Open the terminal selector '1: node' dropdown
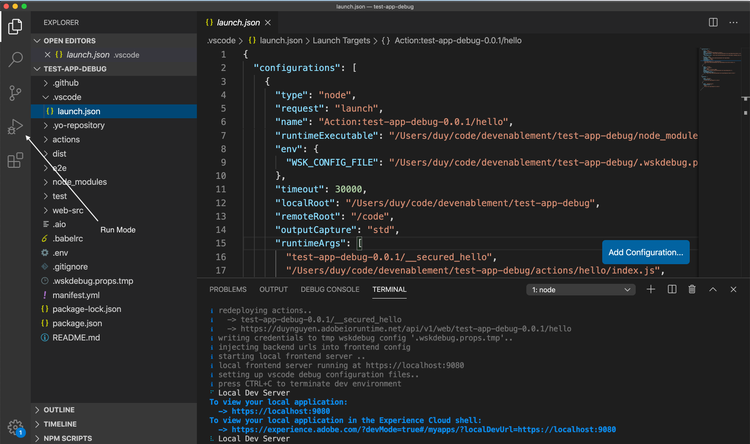The height and width of the screenshot is (444, 750). (580, 289)
